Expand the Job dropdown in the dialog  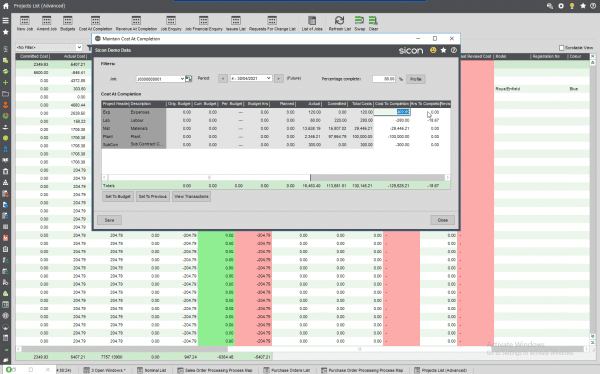click(x=182, y=79)
